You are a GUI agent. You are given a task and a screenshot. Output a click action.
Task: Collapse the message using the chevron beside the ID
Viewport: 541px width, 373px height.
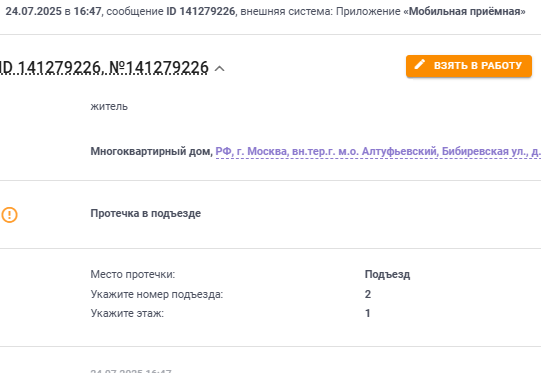(219, 69)
